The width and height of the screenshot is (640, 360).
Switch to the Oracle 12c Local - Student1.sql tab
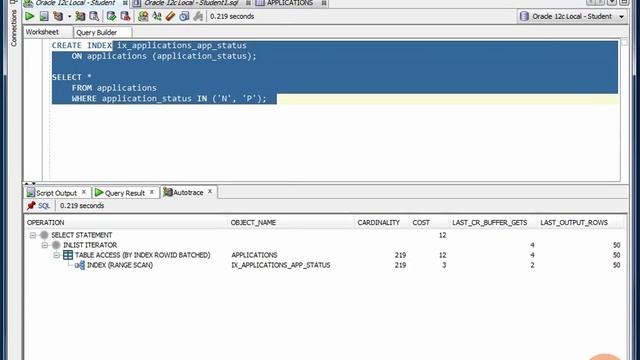[191, 3]
